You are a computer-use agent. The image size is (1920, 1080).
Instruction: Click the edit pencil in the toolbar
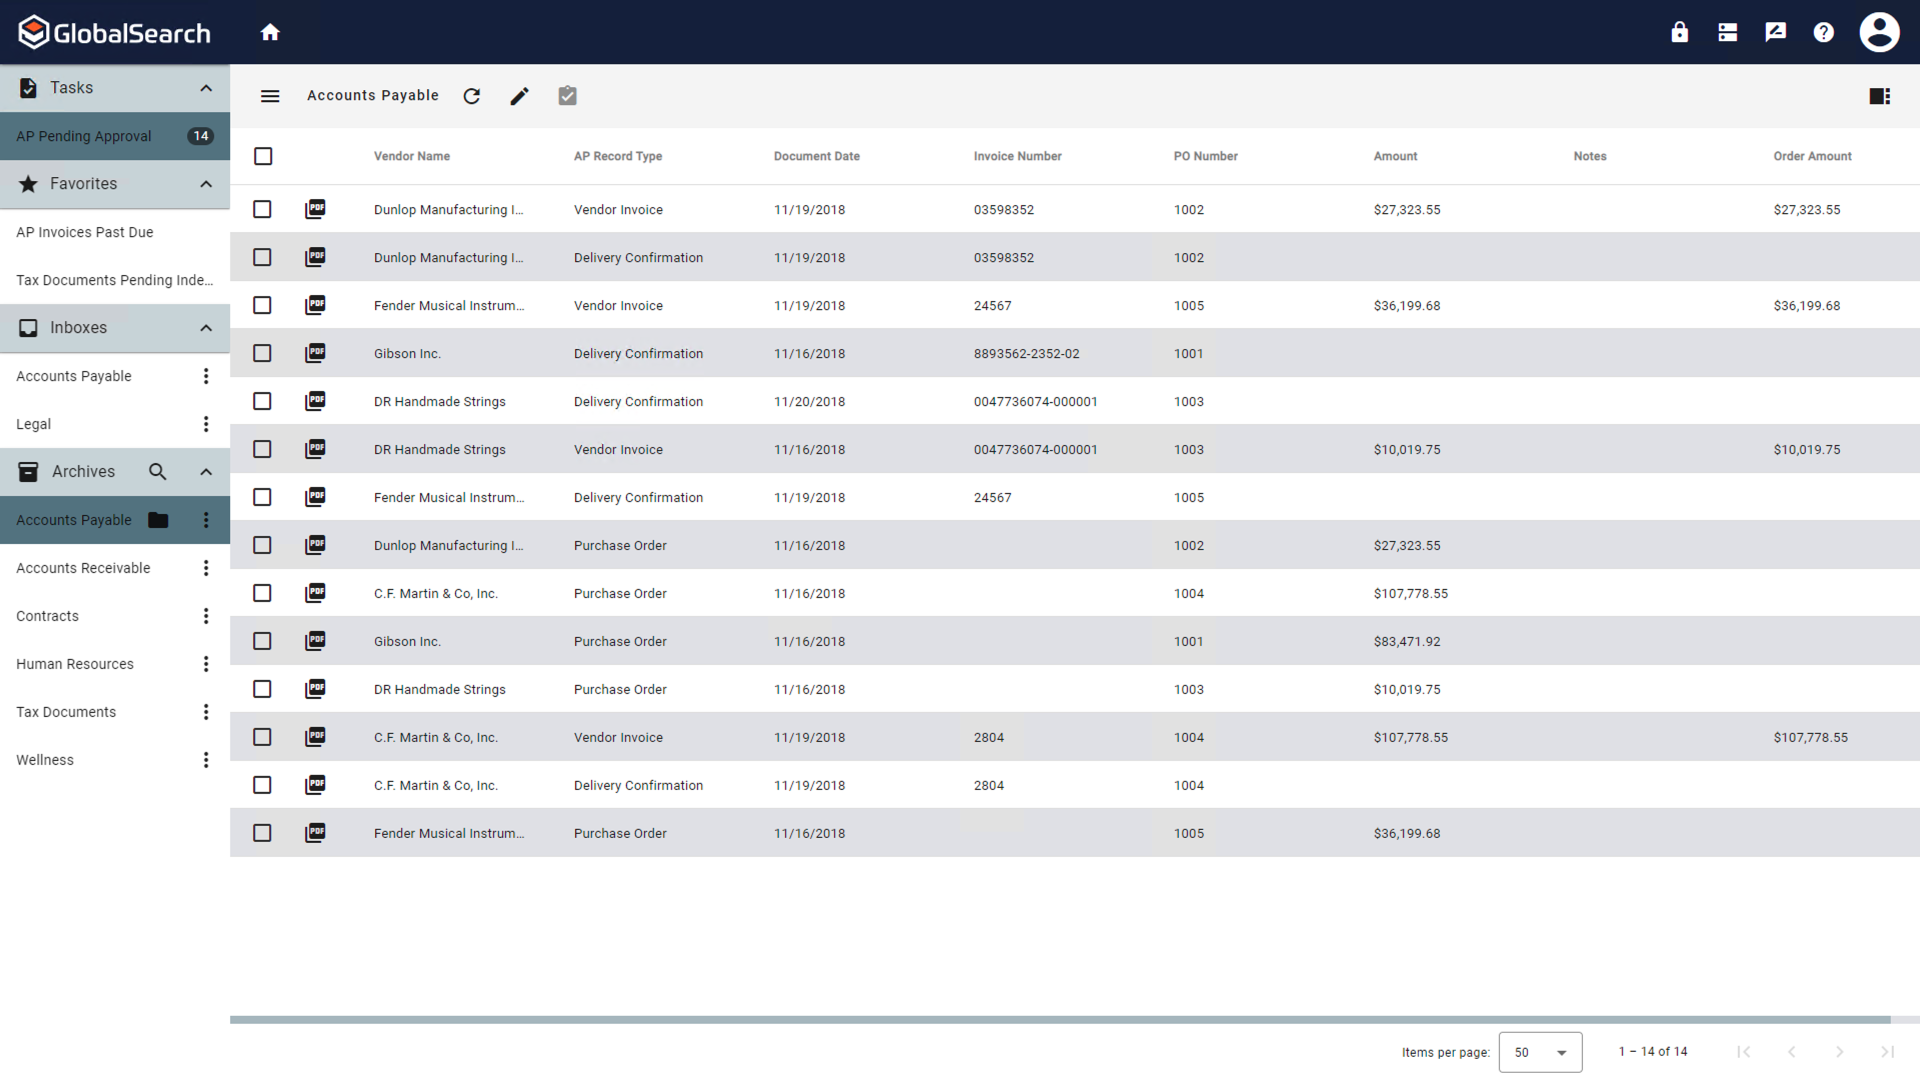[x=519, y=96]
